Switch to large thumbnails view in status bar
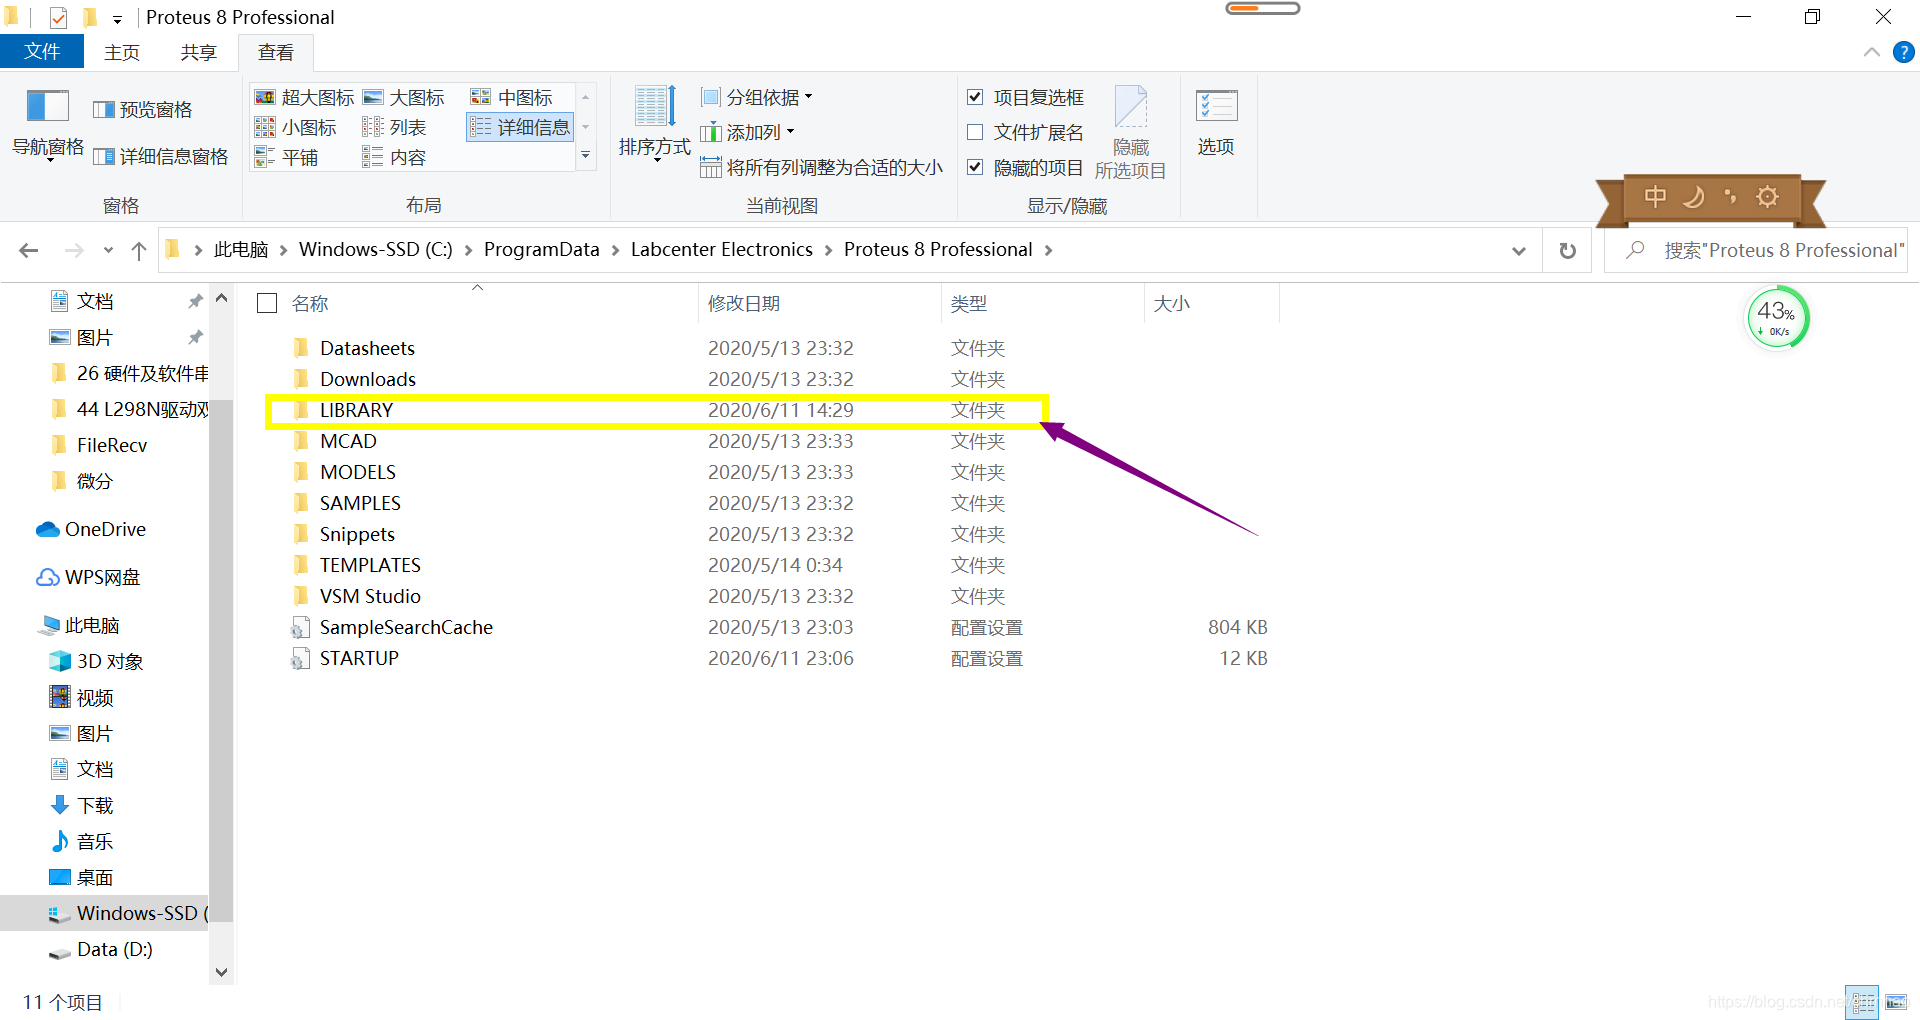The width and height of the screenshot is (1920, 1020). [x=1896, y=1002]
